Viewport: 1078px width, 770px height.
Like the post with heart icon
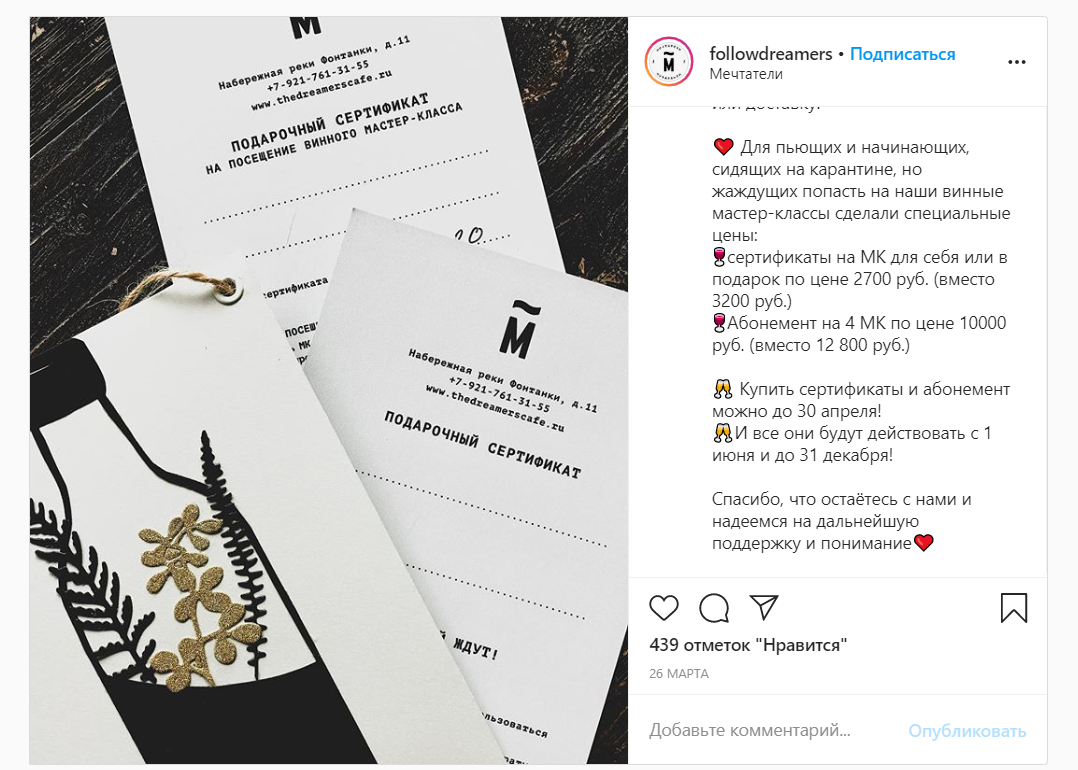(x=663, y=608)
